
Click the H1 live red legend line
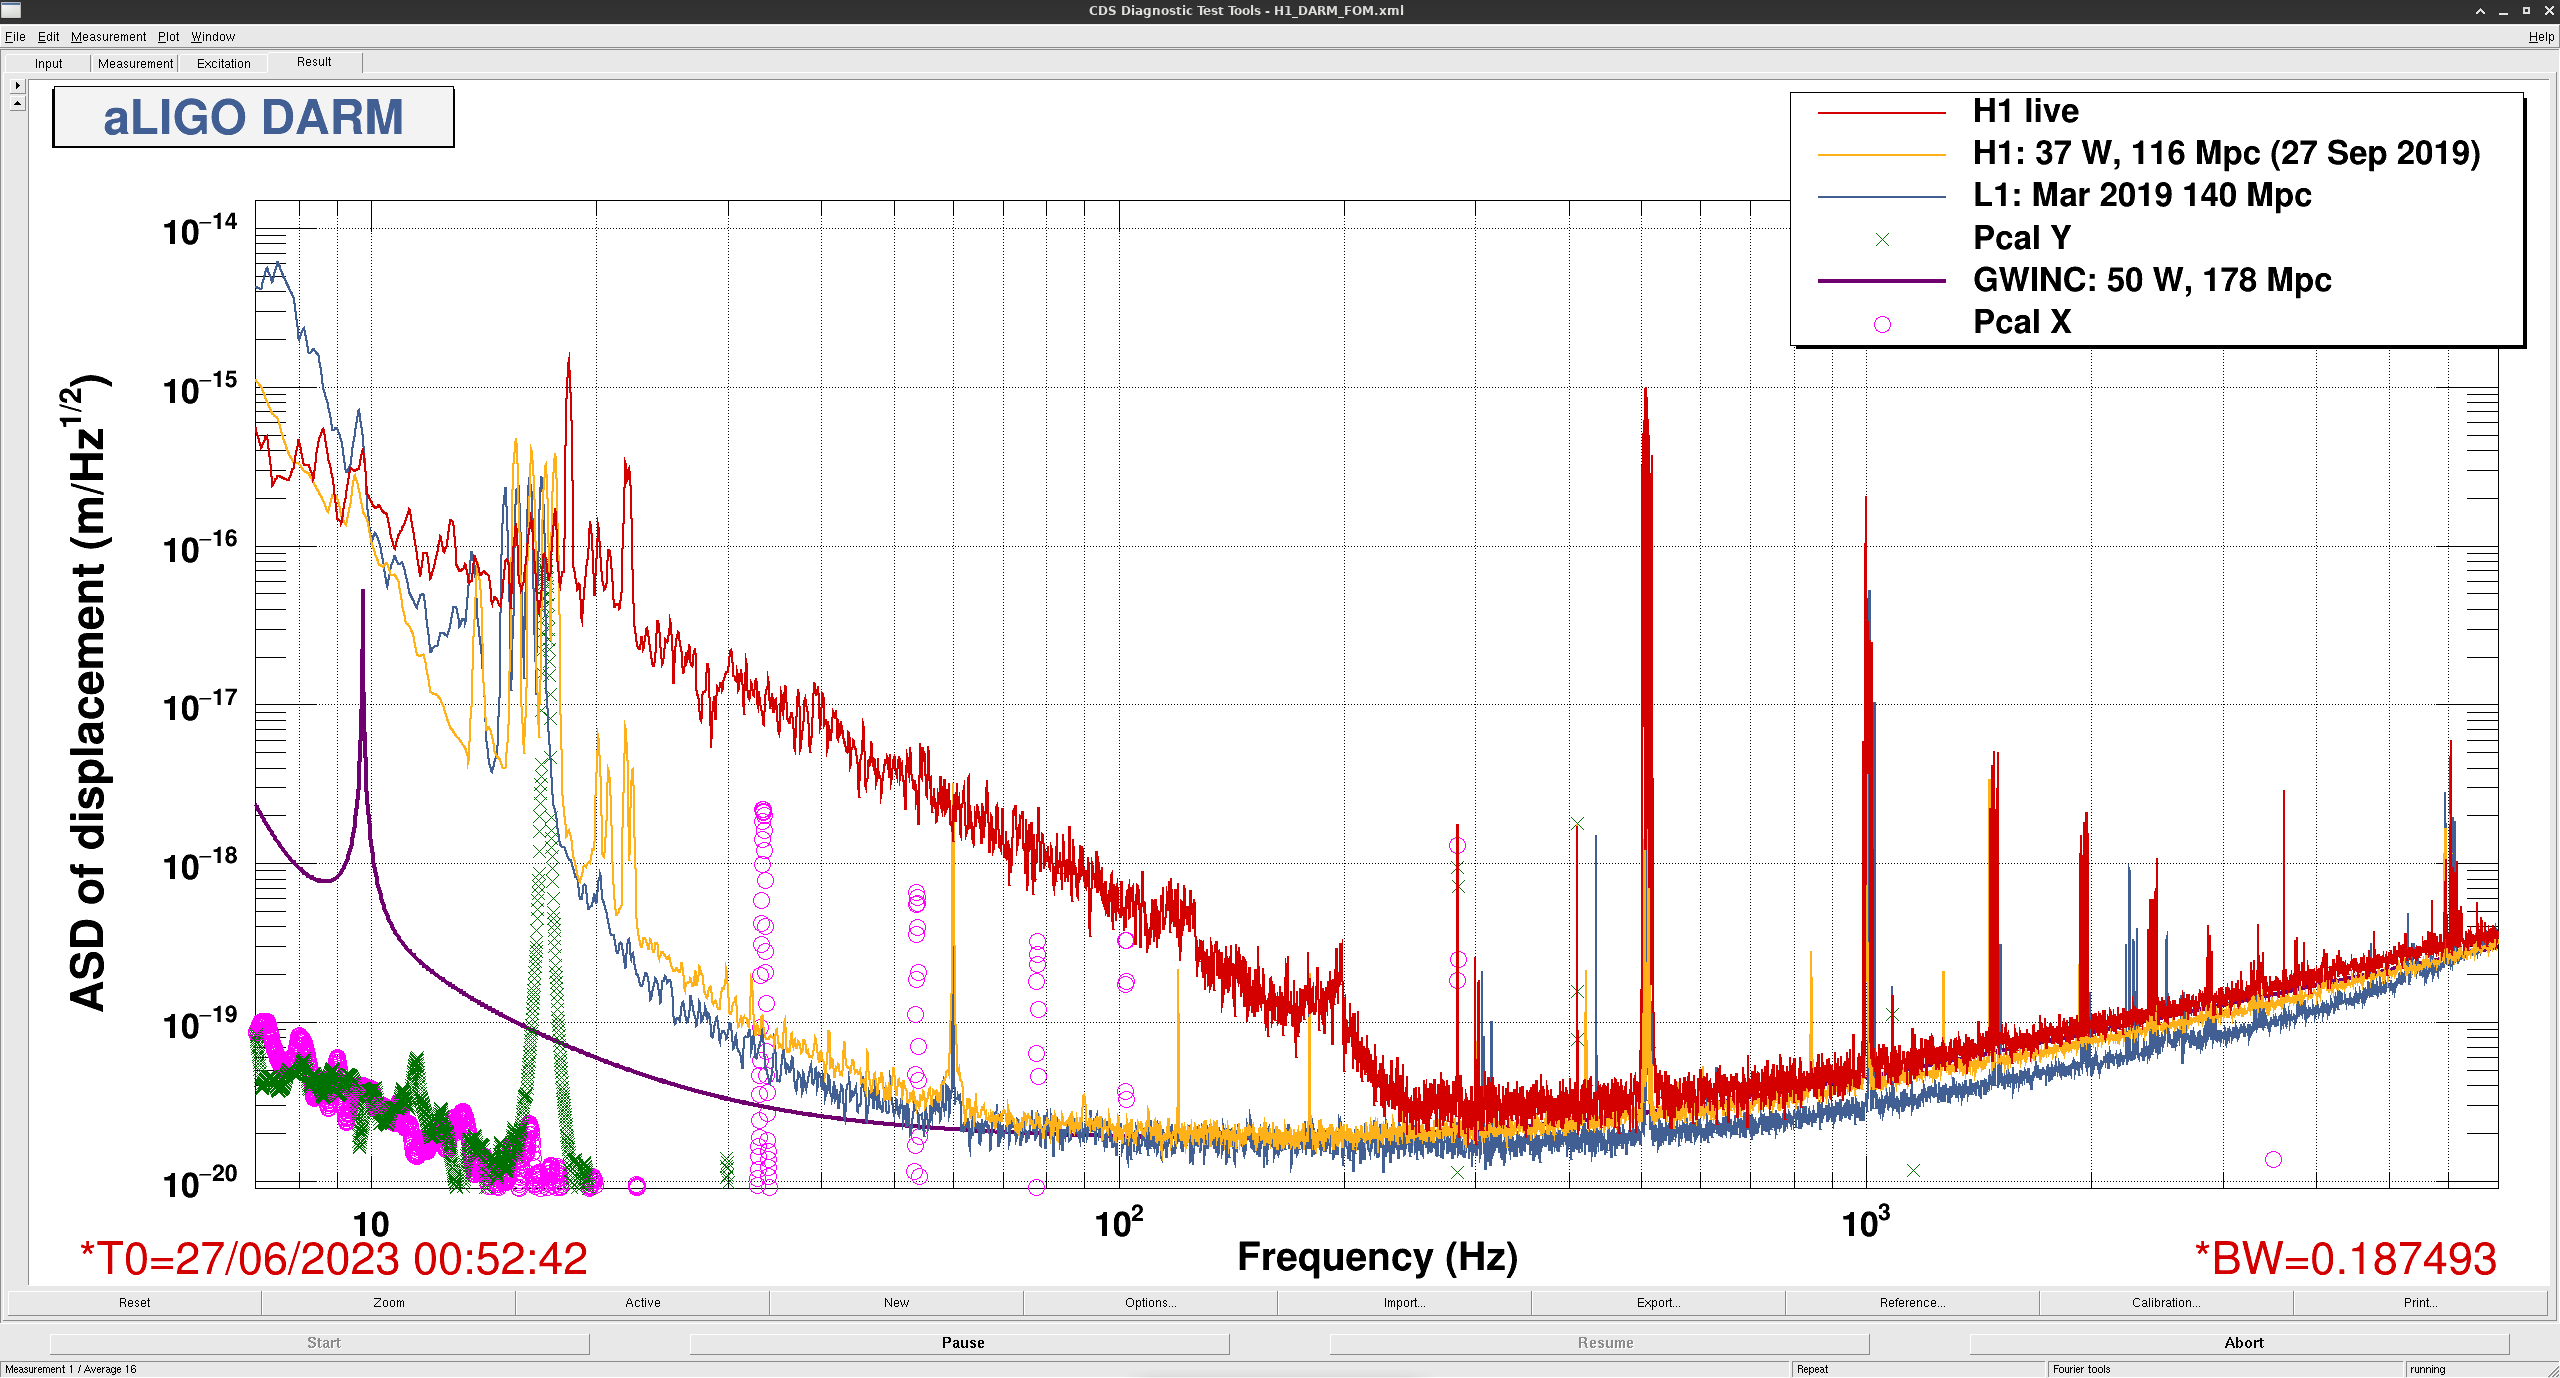point(1881,113)
